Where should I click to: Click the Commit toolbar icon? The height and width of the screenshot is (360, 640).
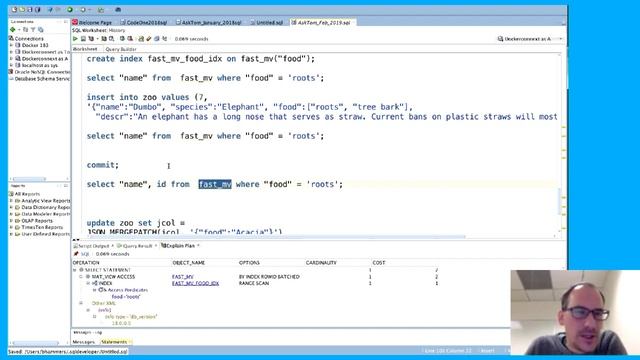pyautogui.click(x=122, y=39)
